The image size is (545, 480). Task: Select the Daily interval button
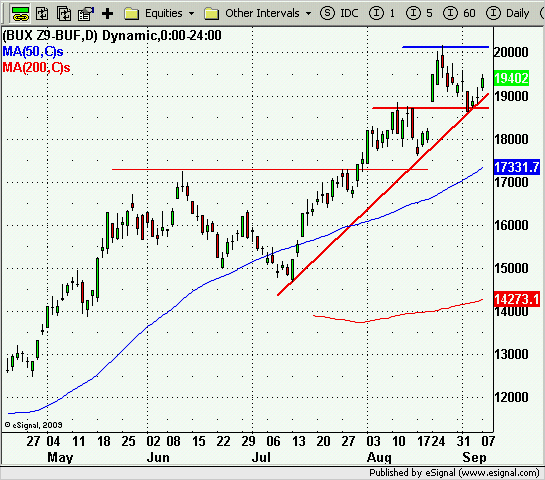507,13
